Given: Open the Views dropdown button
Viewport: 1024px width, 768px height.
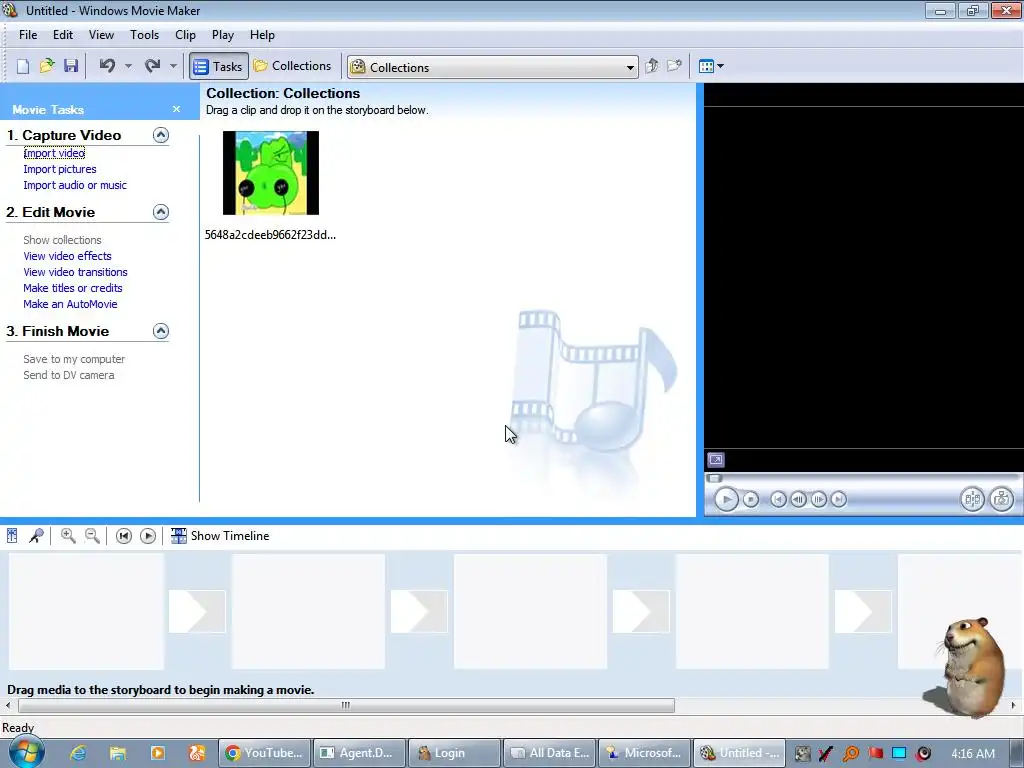Looking at the screenshot, I should click(x=711, y=66).
